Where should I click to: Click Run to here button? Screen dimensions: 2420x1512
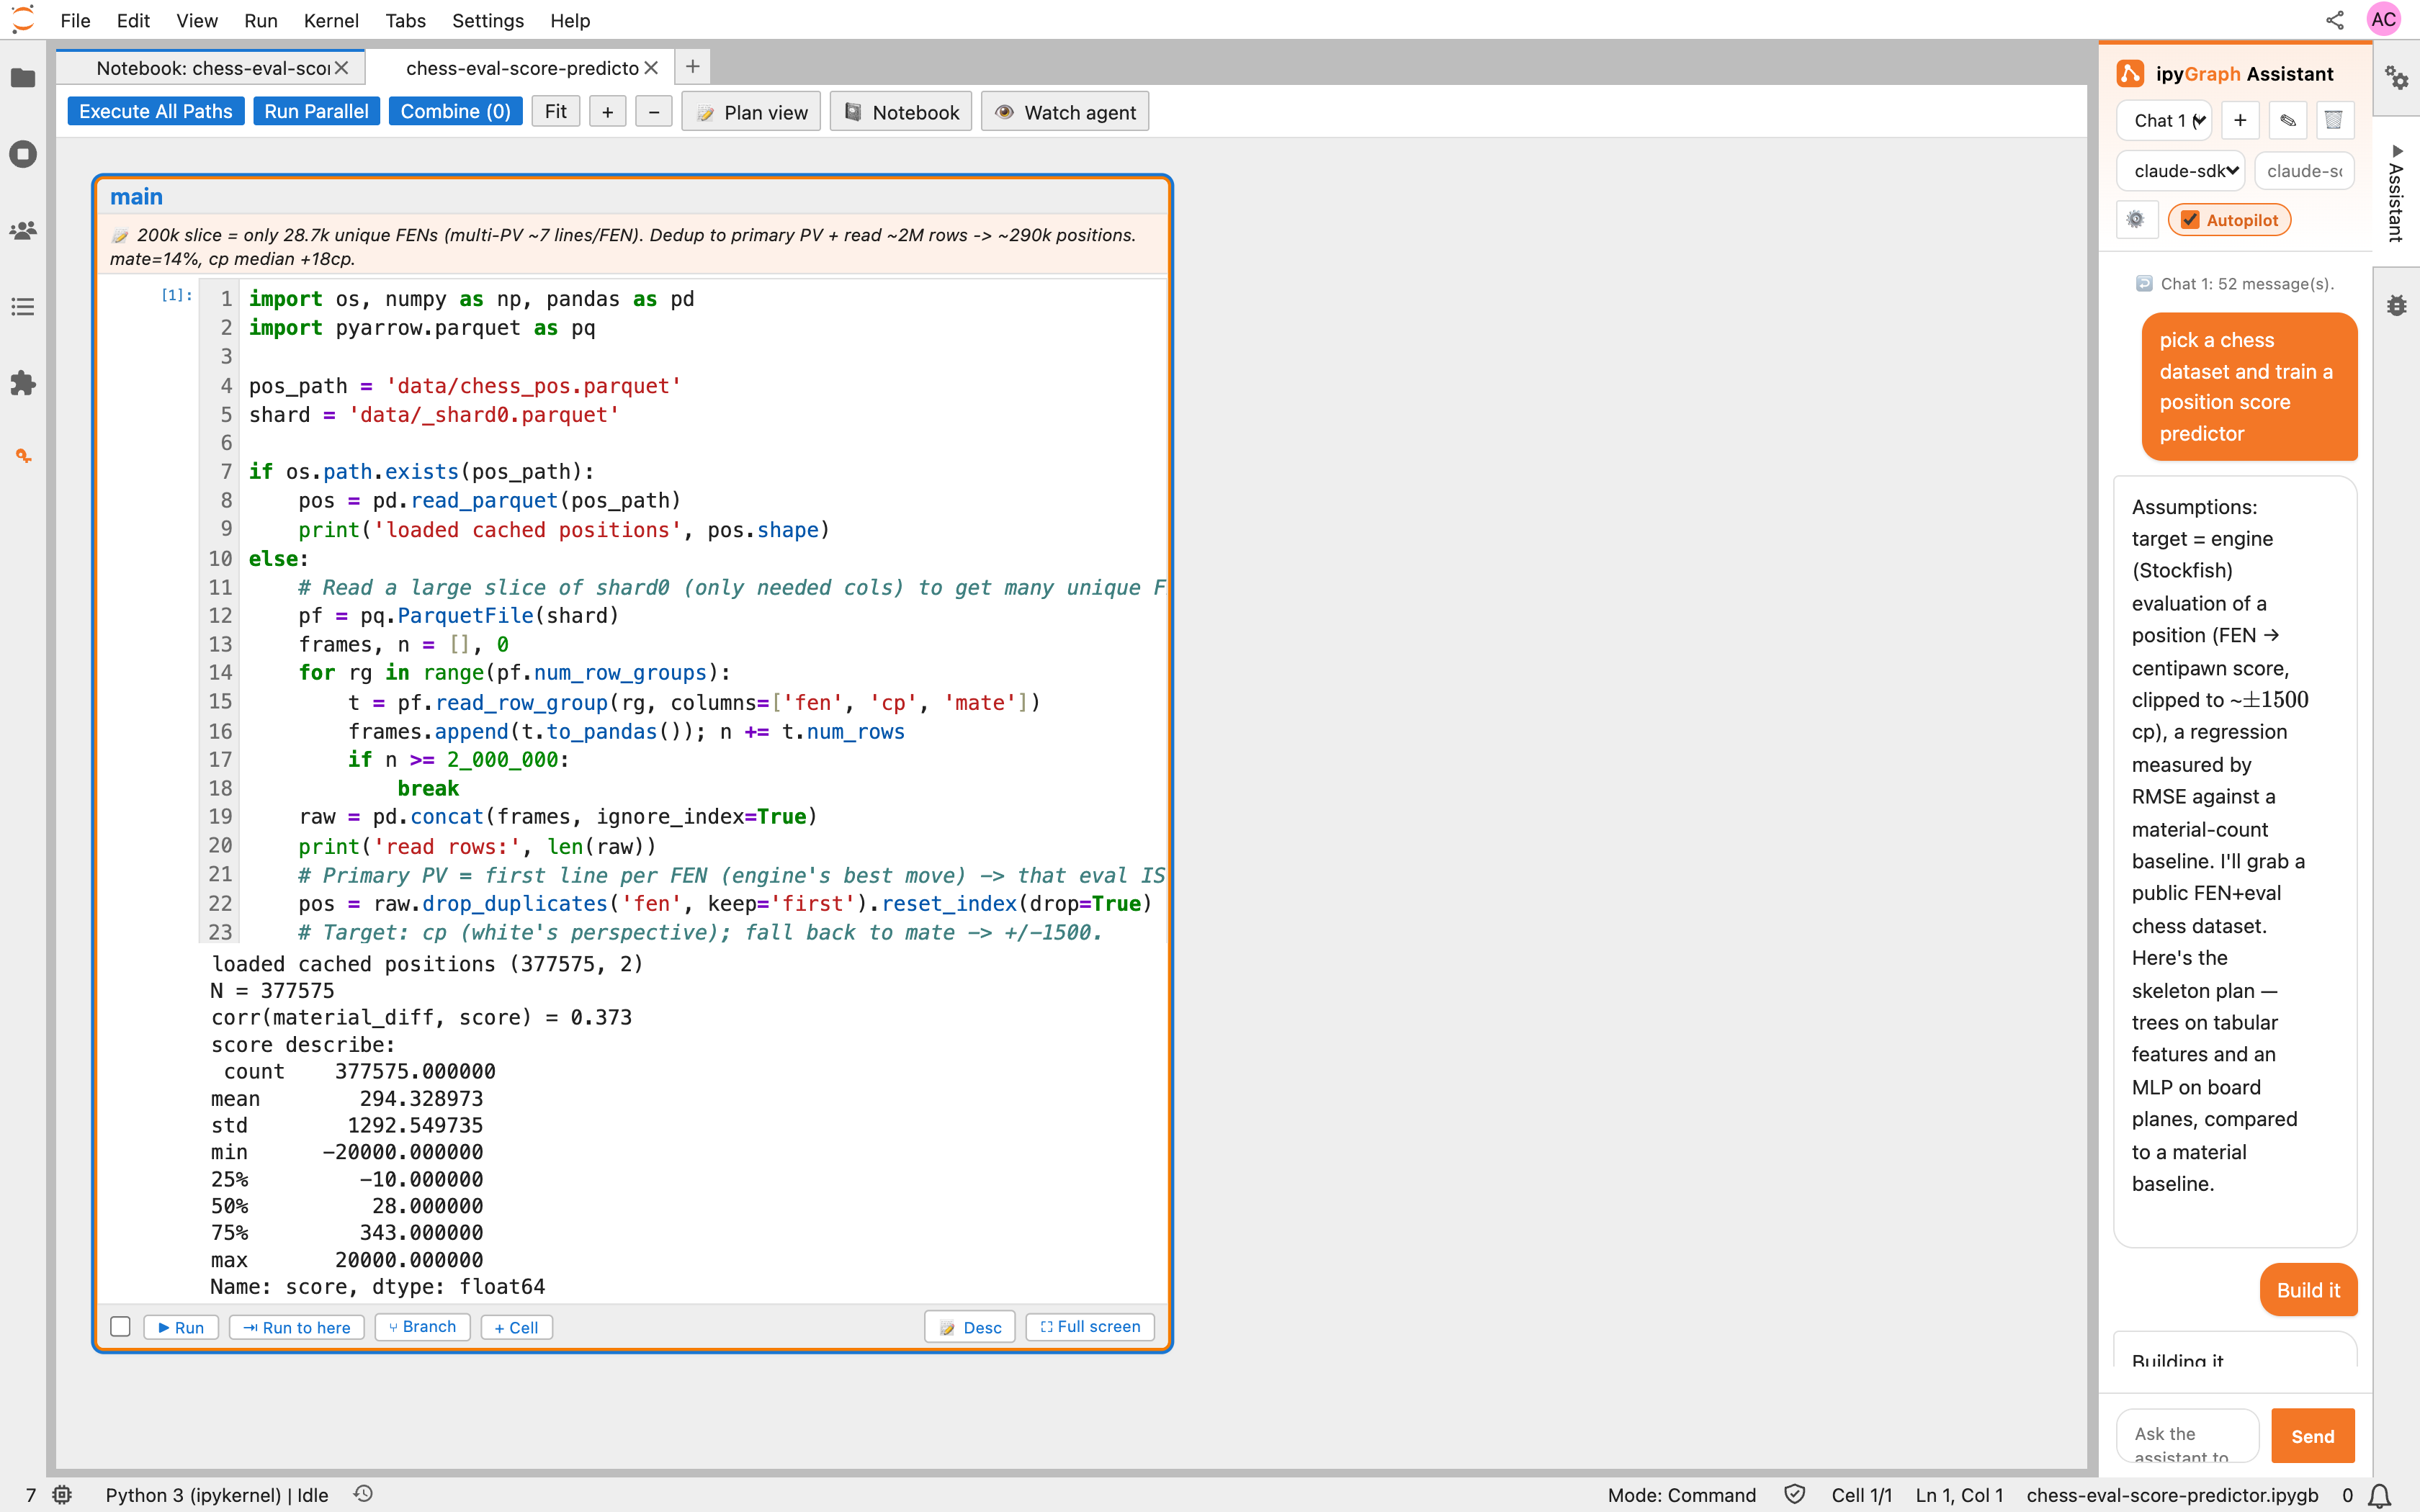[x=297, y=1327]
